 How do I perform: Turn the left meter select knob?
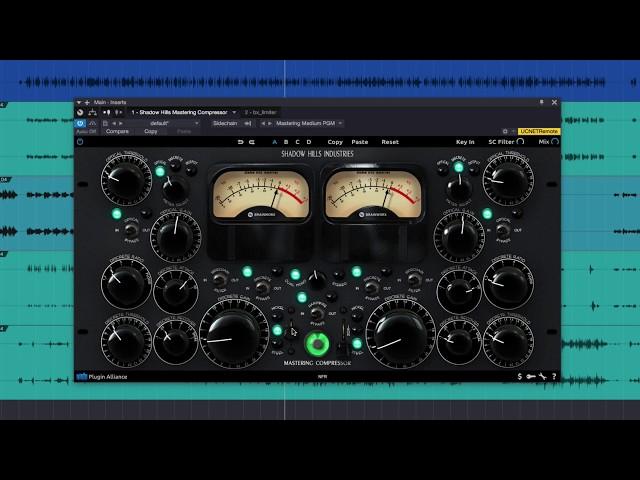175,189
